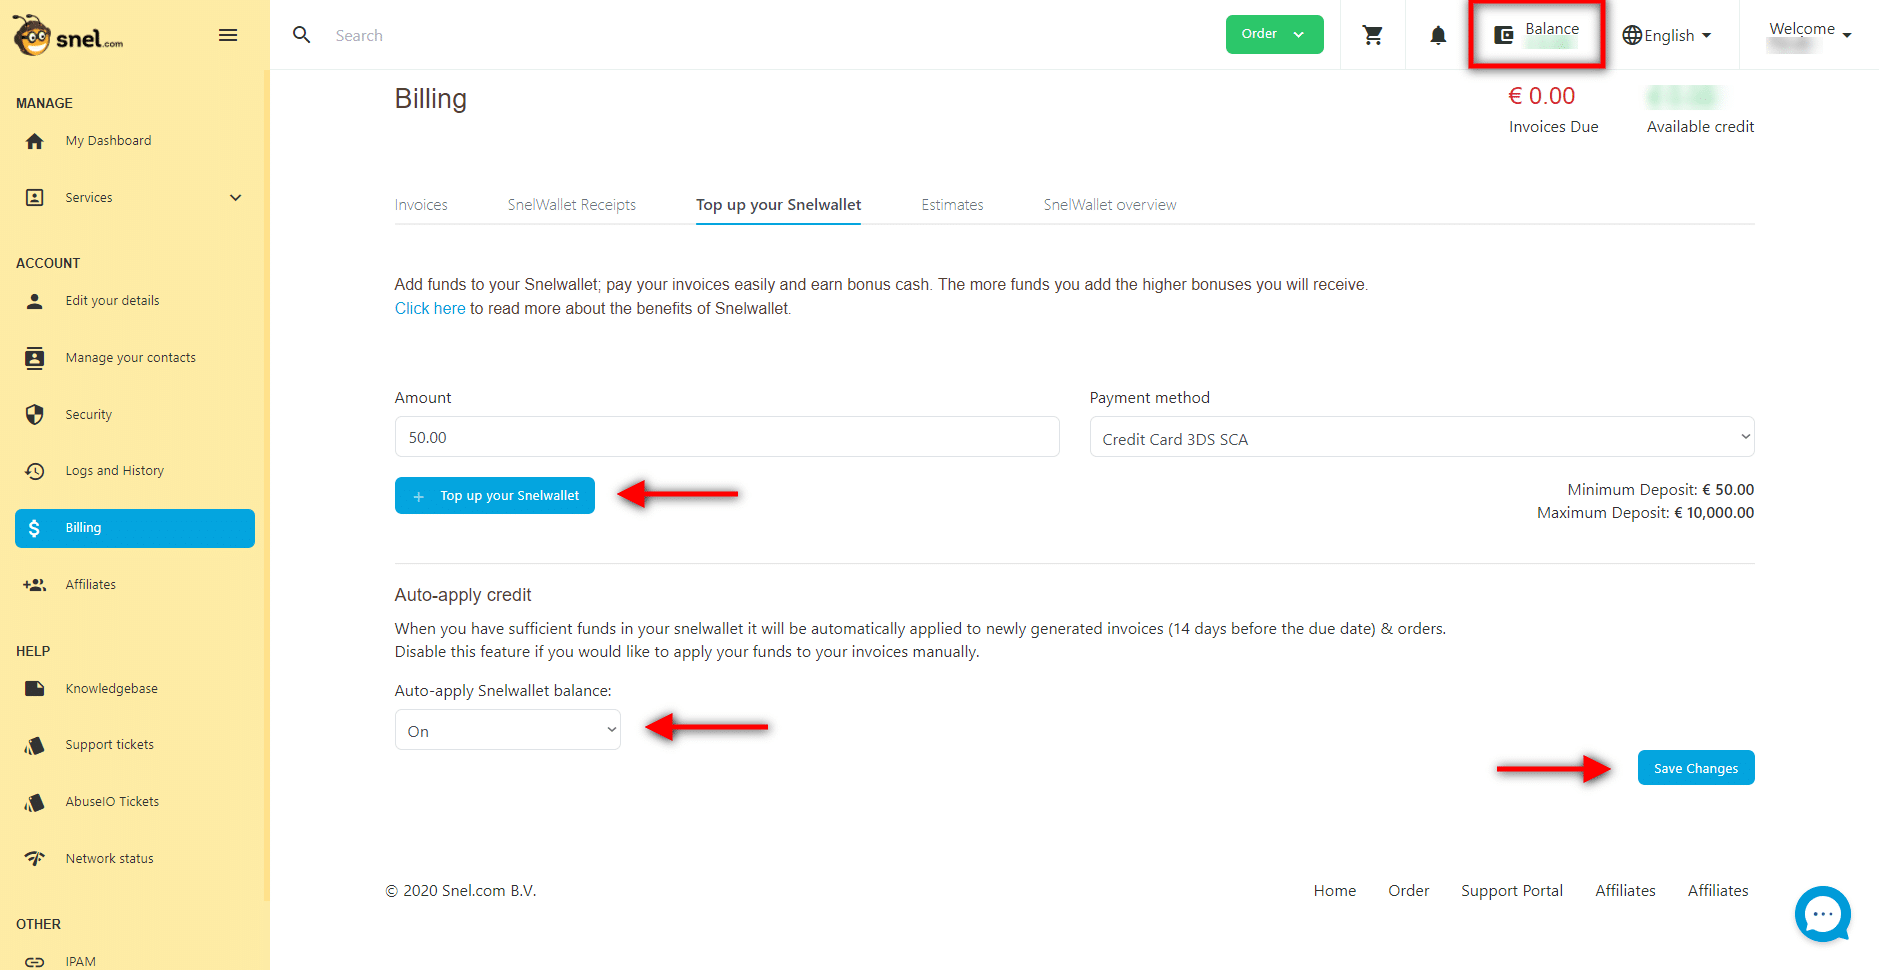Click the footer Order link

pos(1408,891)
